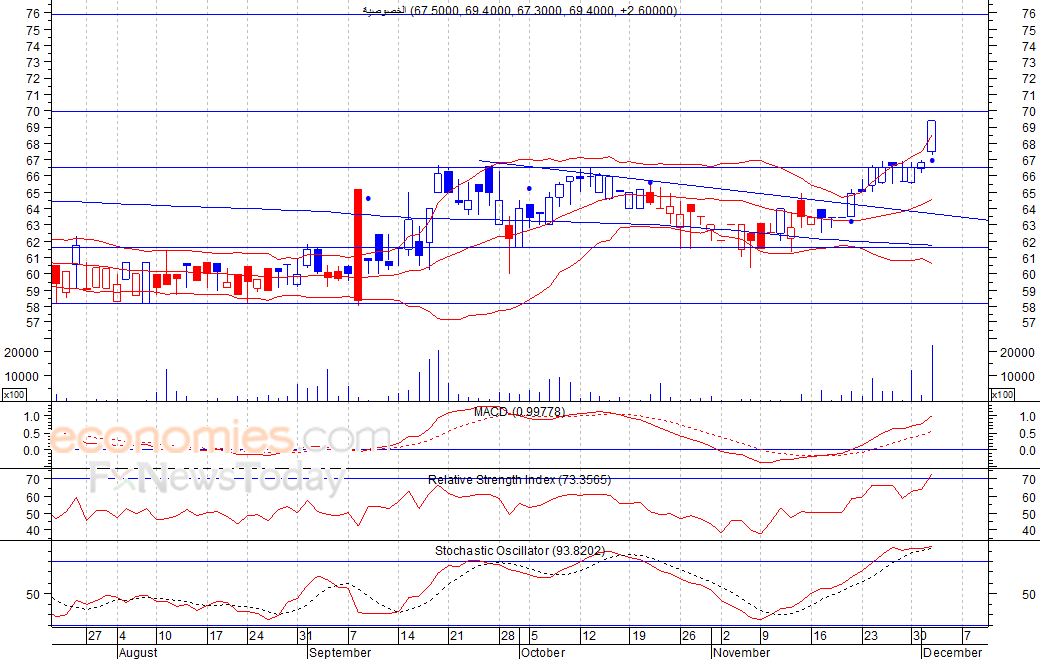Click the 24 date label in August
1040x659 pixels.
pos(257,636)
